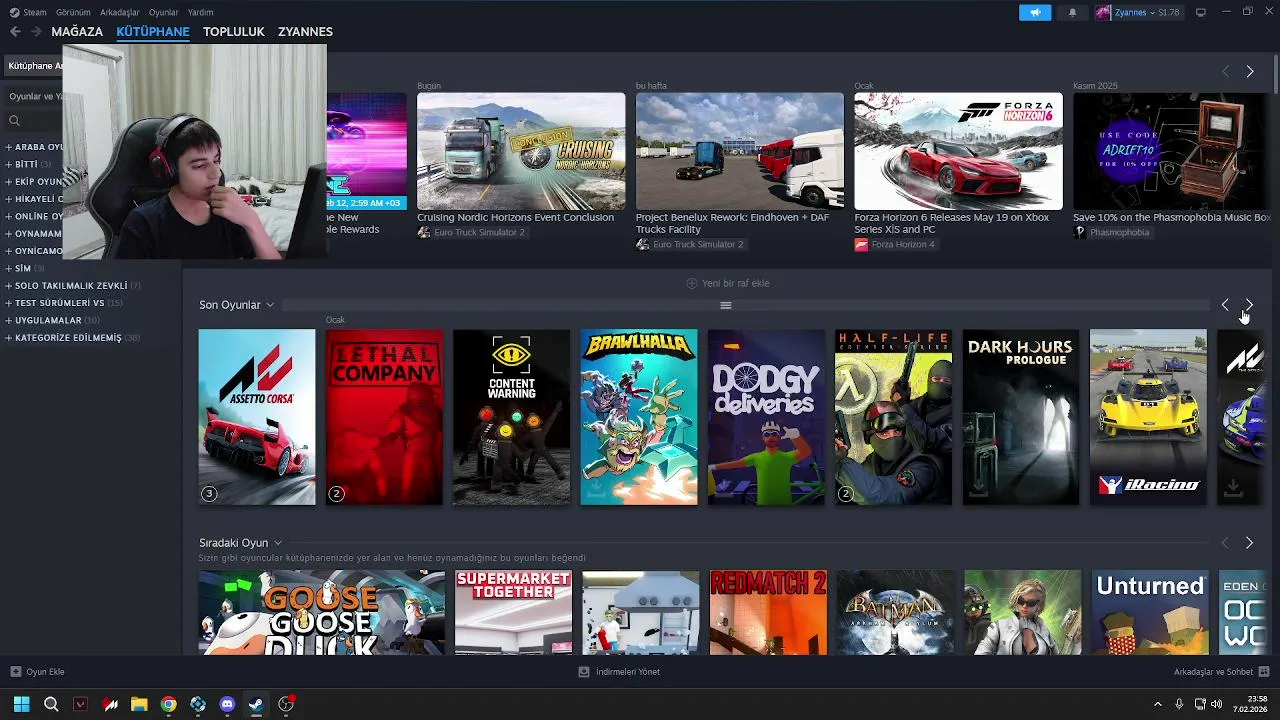Switch to Big Picture mode monitor icon

pos(1201,12)
